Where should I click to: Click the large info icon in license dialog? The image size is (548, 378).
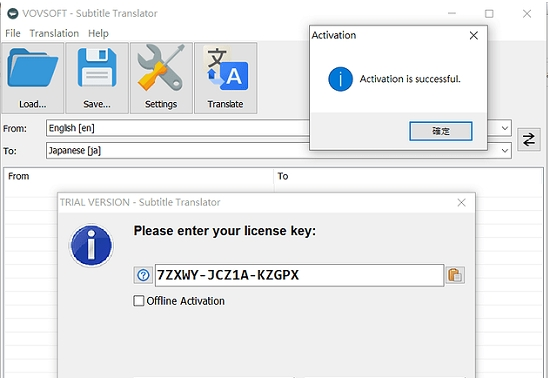[x=91, y=246]
